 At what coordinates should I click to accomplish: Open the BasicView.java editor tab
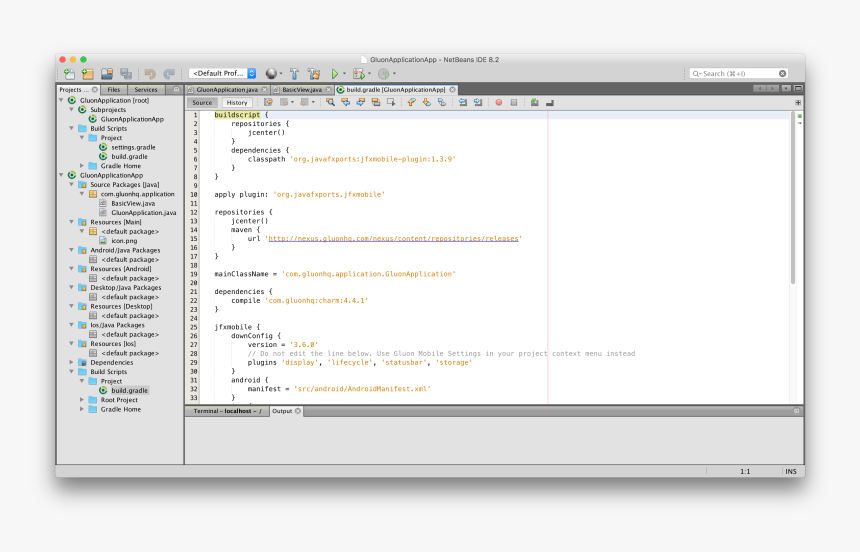[x=302, y=89]
